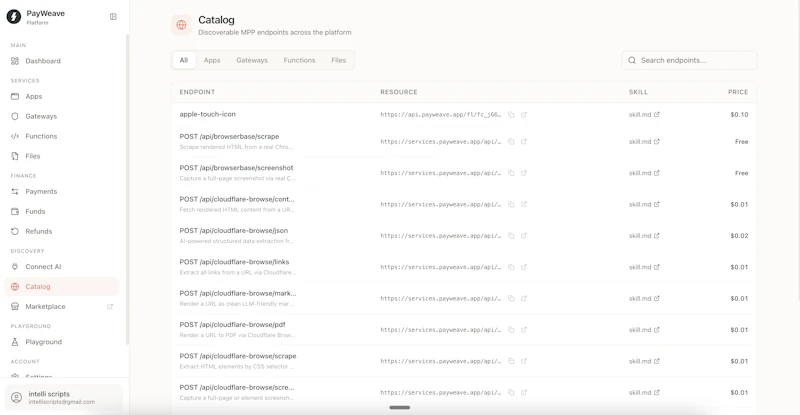Open apple-touch-icon resource in new tab
Screen dimensions: 800x415
tap(523, 115)
